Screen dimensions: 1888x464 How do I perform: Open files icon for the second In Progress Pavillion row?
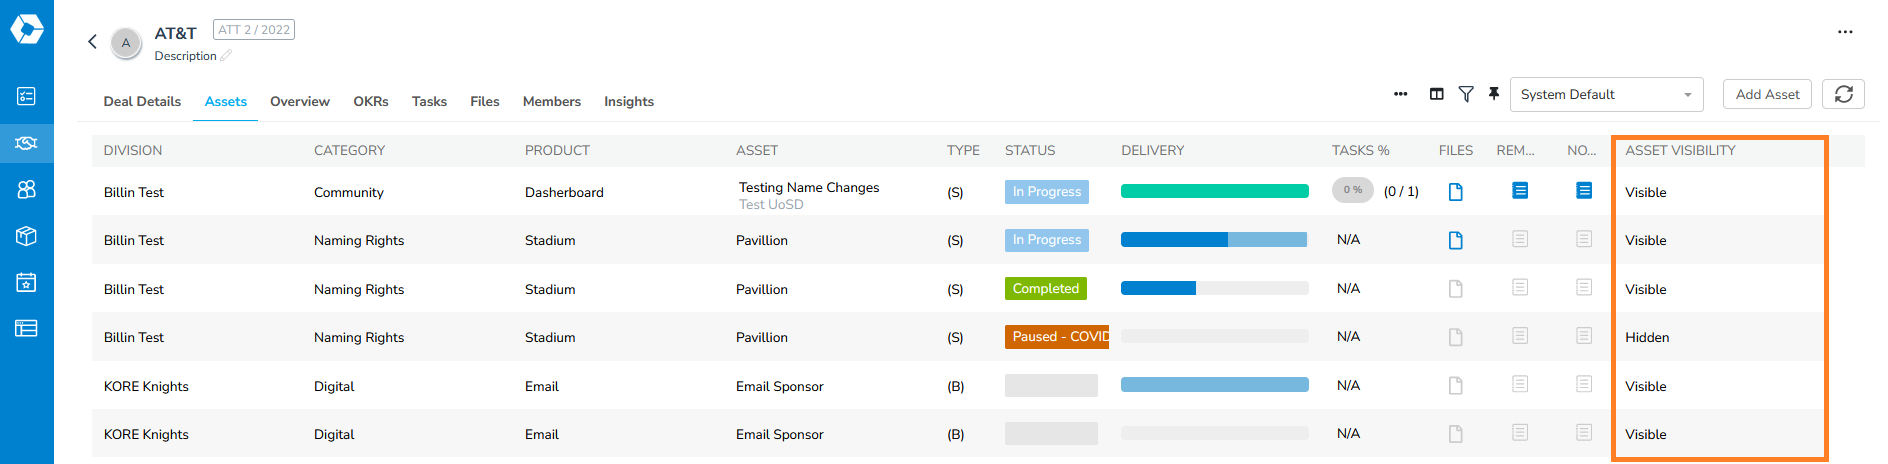tap(1456, 240)
